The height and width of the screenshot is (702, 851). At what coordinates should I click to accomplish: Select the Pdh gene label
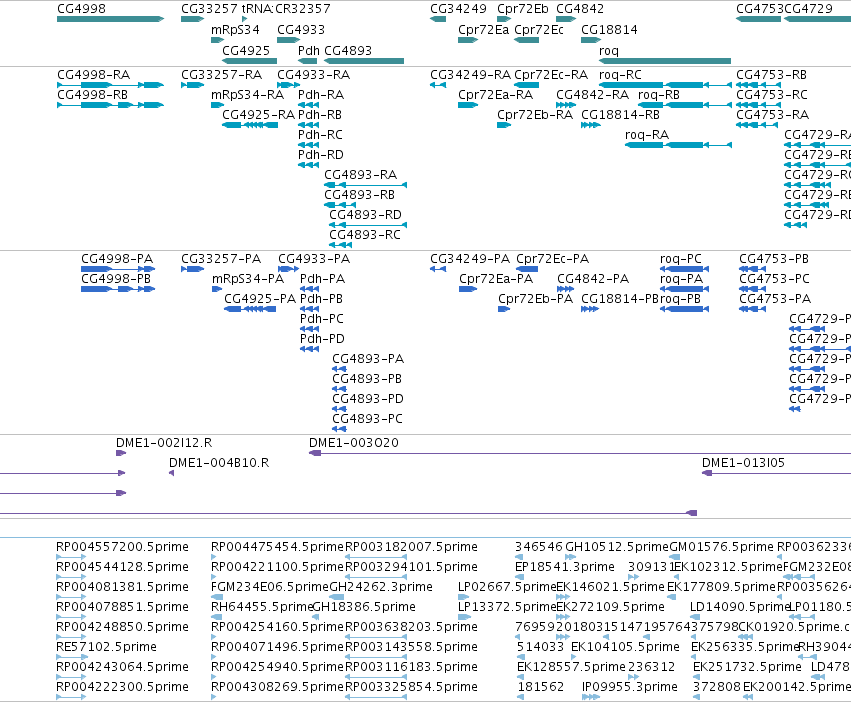pos(309,50)
